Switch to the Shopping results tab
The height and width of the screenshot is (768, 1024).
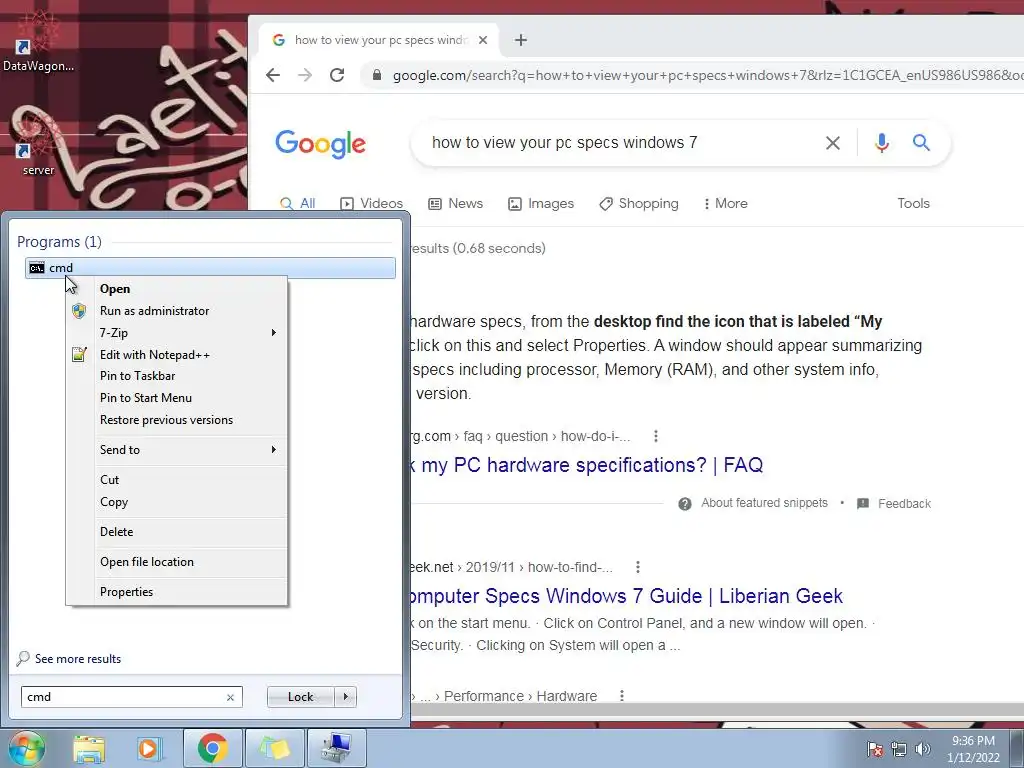click(x=639, y=204)
